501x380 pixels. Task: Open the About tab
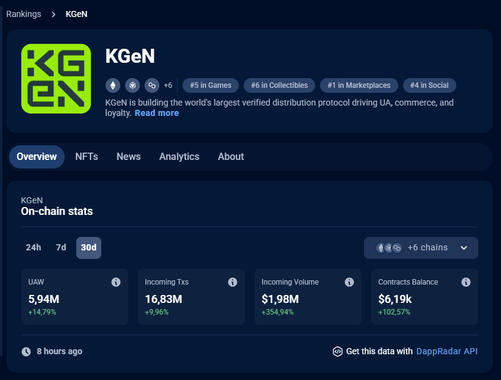[x=231, y=157]
